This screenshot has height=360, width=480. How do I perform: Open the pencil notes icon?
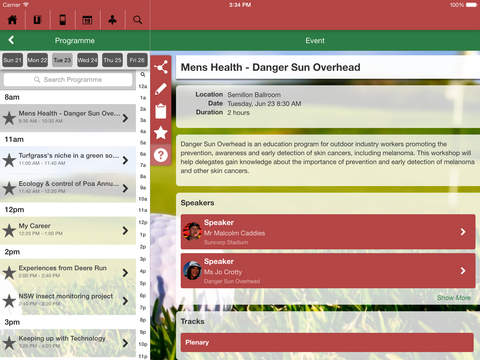pyautogui.click(x=161, y=89)
